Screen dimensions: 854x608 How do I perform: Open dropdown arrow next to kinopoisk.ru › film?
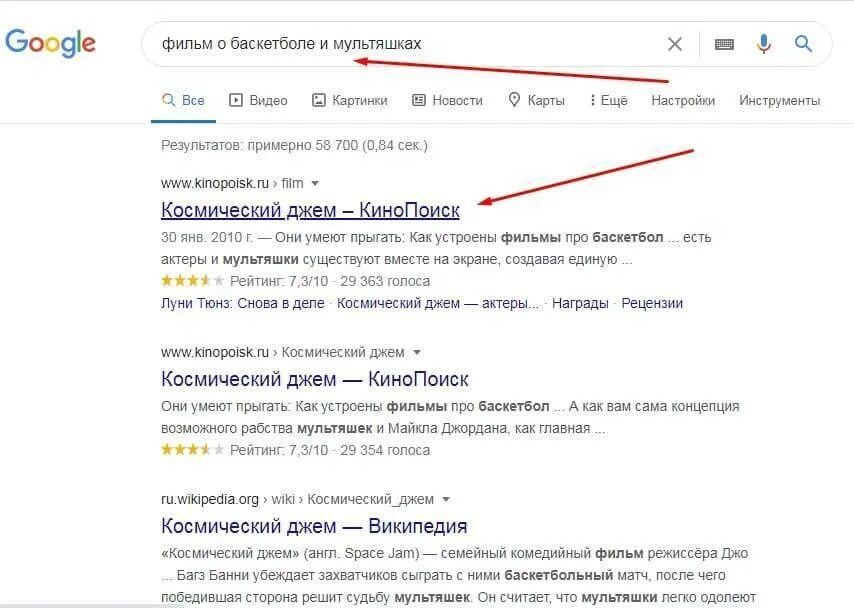[x=315, y=184]
